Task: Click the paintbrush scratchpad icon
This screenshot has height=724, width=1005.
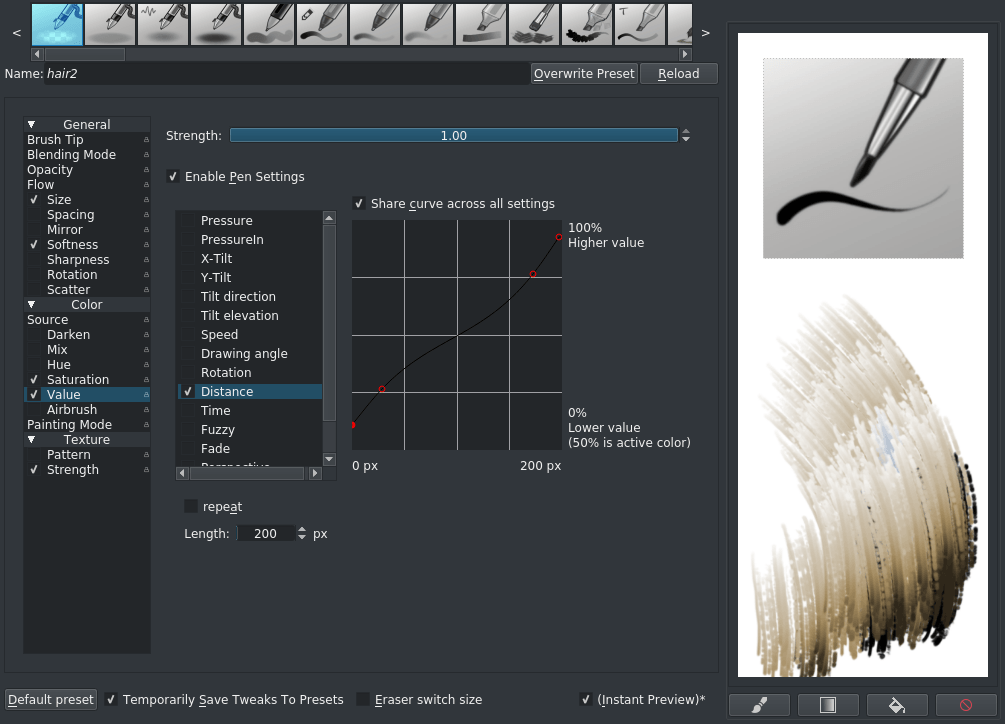Action: pos(759,705)
